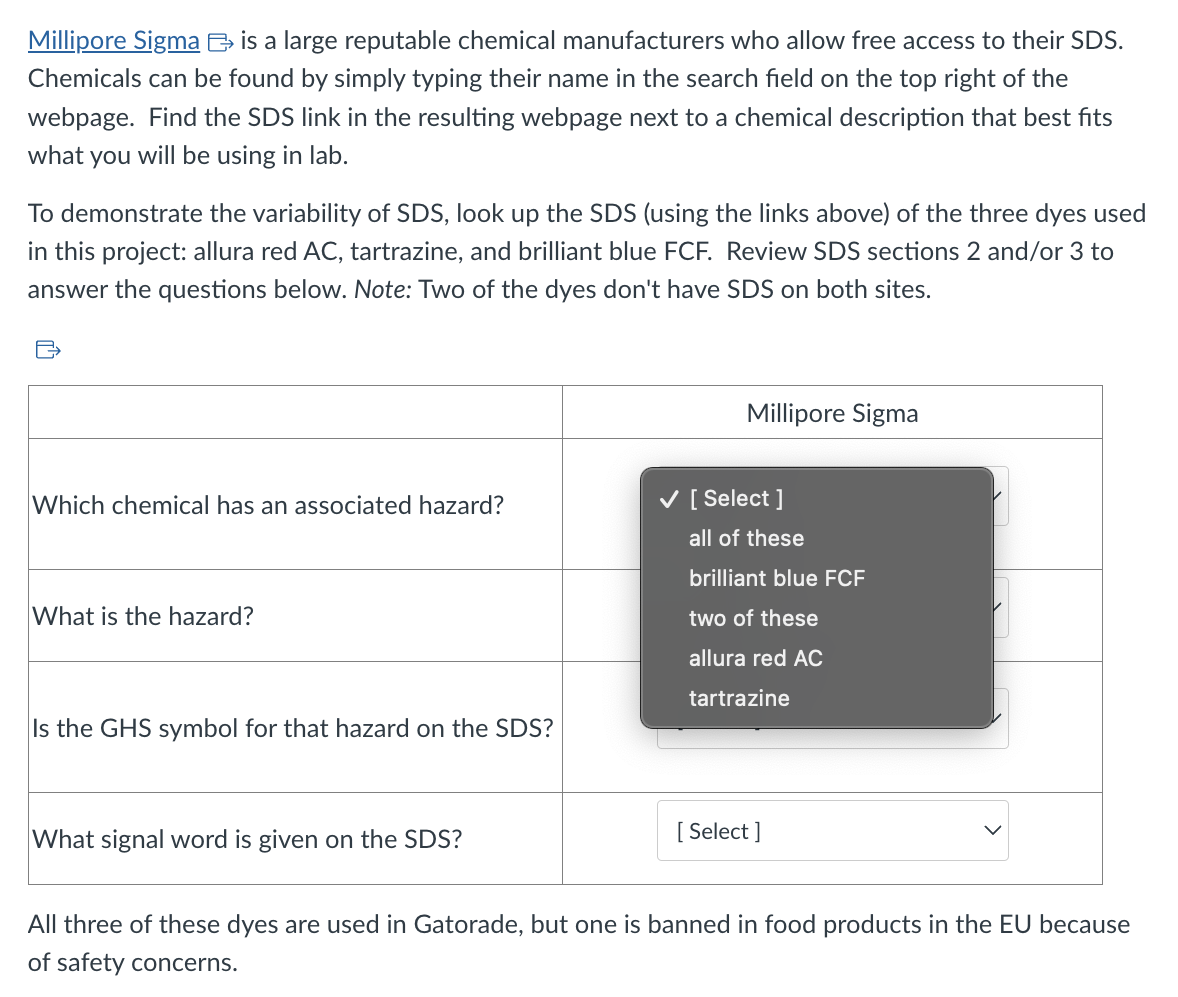
Task: Click the standalone external link icon above table
Action: [x=48, y=349]
